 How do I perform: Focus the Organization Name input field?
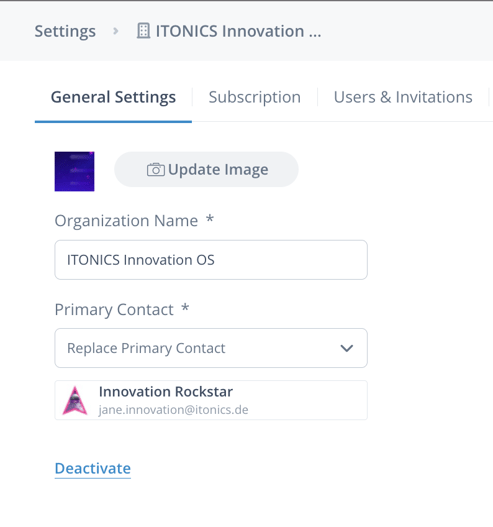tap(211, 260)
